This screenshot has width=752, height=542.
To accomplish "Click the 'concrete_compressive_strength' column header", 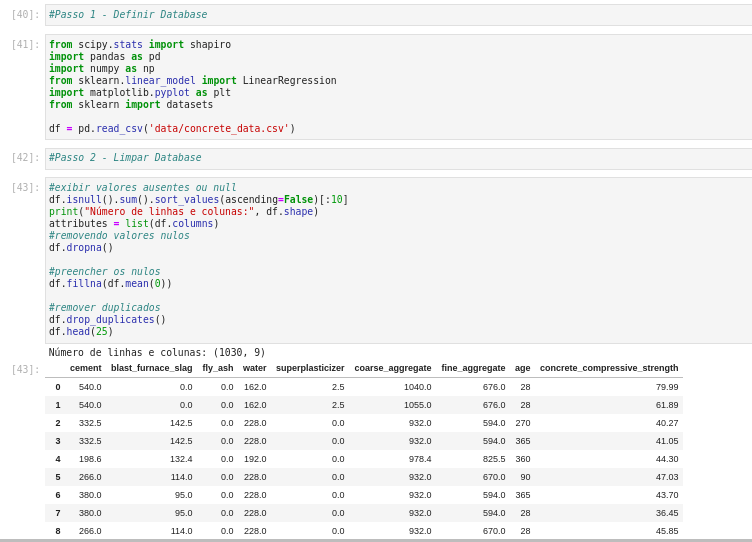I will pyautogui.click(x=609, y=368).
